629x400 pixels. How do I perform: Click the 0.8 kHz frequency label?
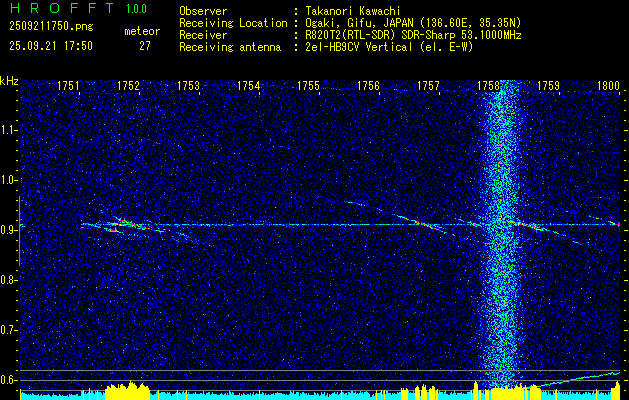pos(7,280)
